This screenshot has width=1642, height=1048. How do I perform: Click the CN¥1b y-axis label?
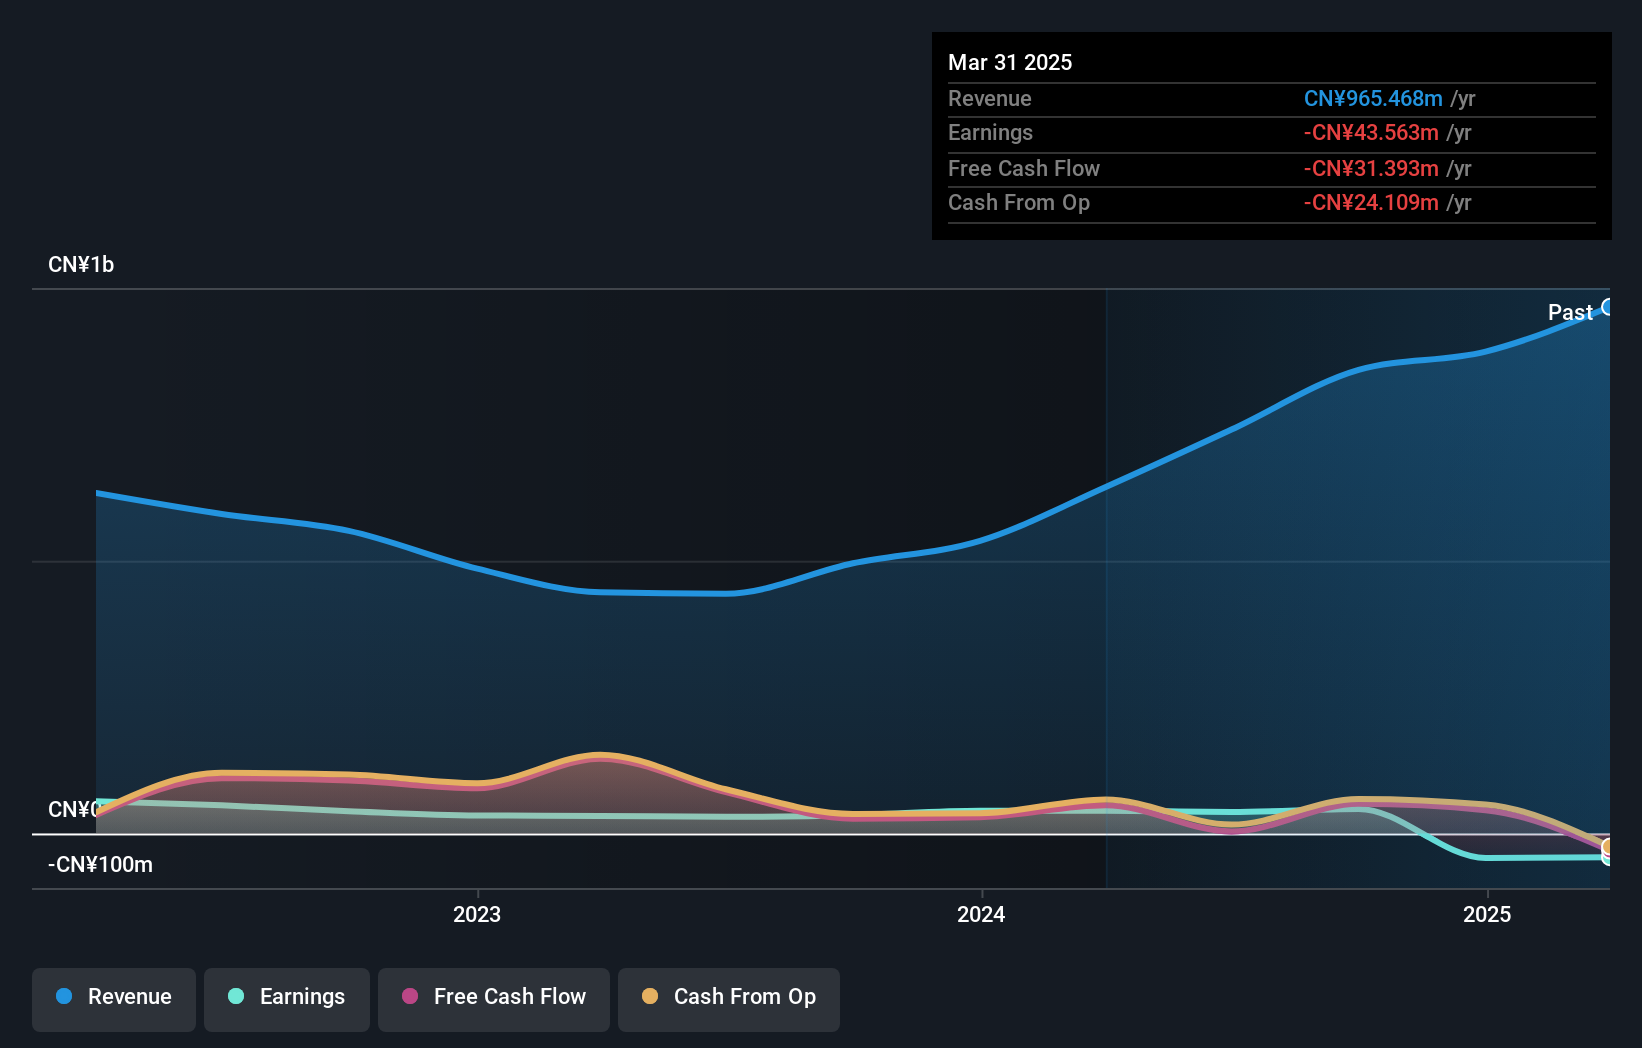pyautogui.click(x=81, y=265)
